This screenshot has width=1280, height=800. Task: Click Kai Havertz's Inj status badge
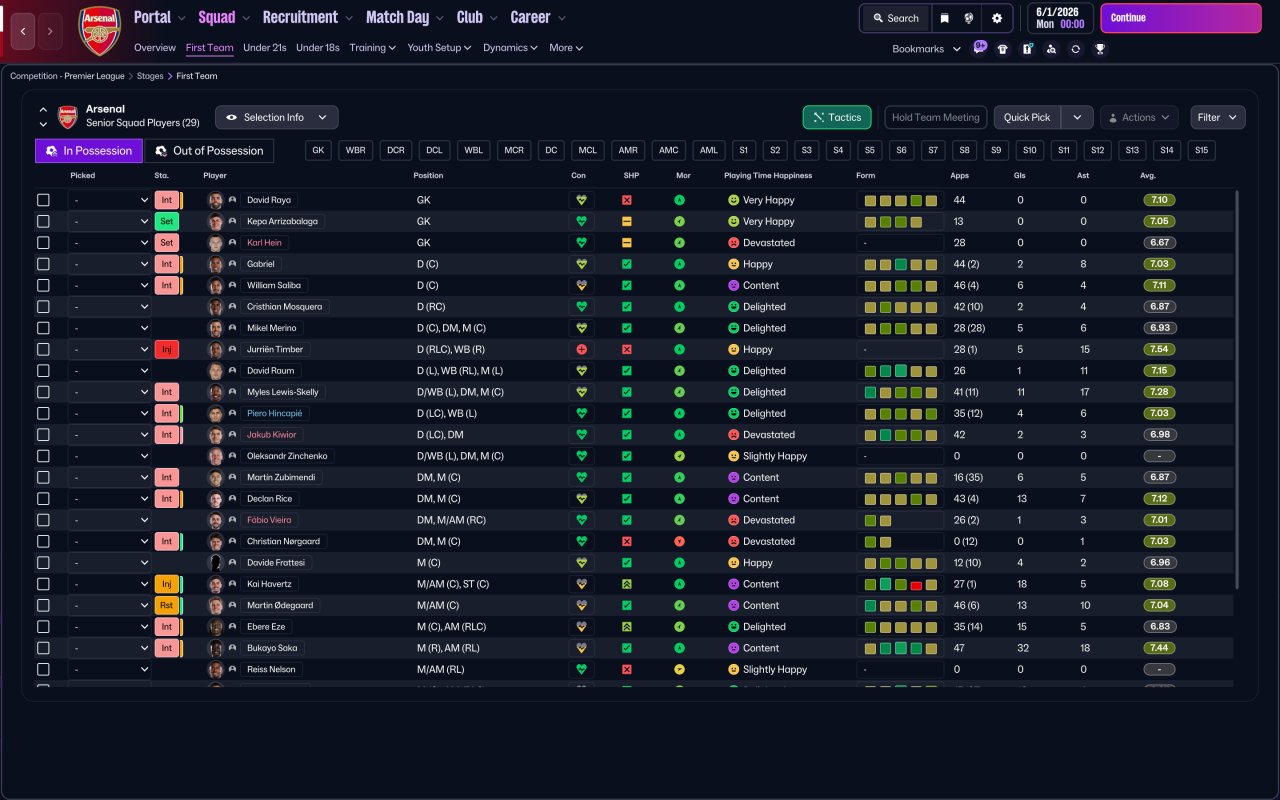pos(166,584)
